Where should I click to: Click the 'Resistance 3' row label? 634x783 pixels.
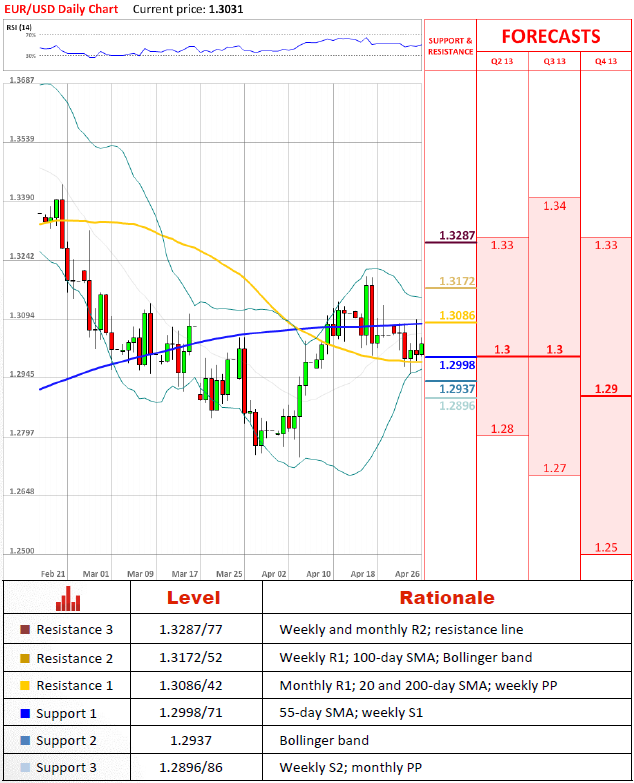[74, 629]
